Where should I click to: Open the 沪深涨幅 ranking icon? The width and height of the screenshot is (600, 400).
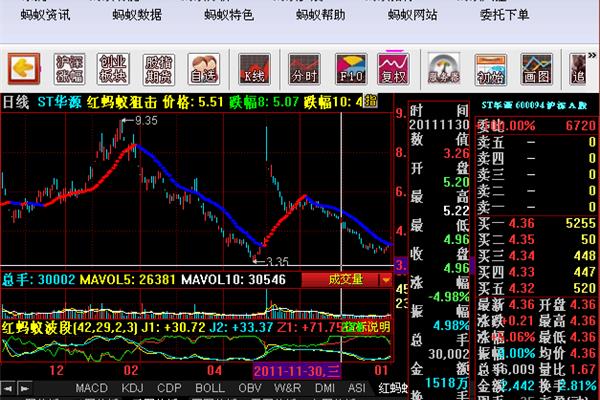69,69
